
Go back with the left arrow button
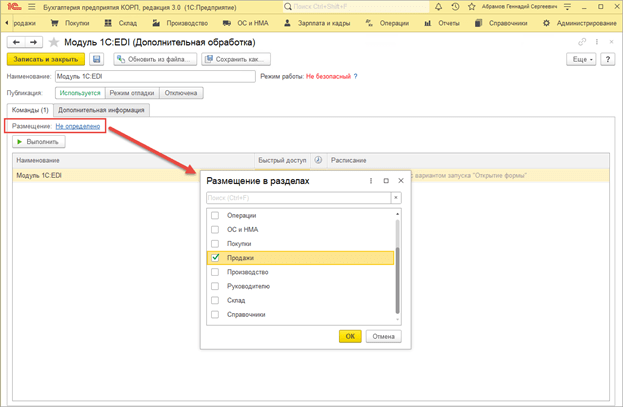click(x=16, y=42)
